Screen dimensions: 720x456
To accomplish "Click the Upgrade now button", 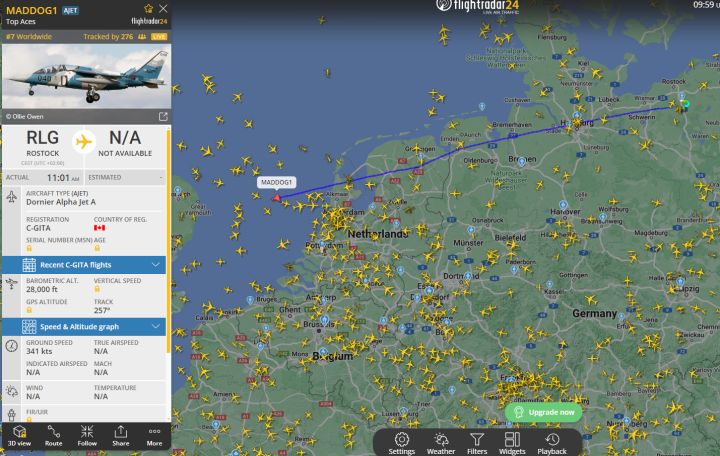I will [543, 412].
